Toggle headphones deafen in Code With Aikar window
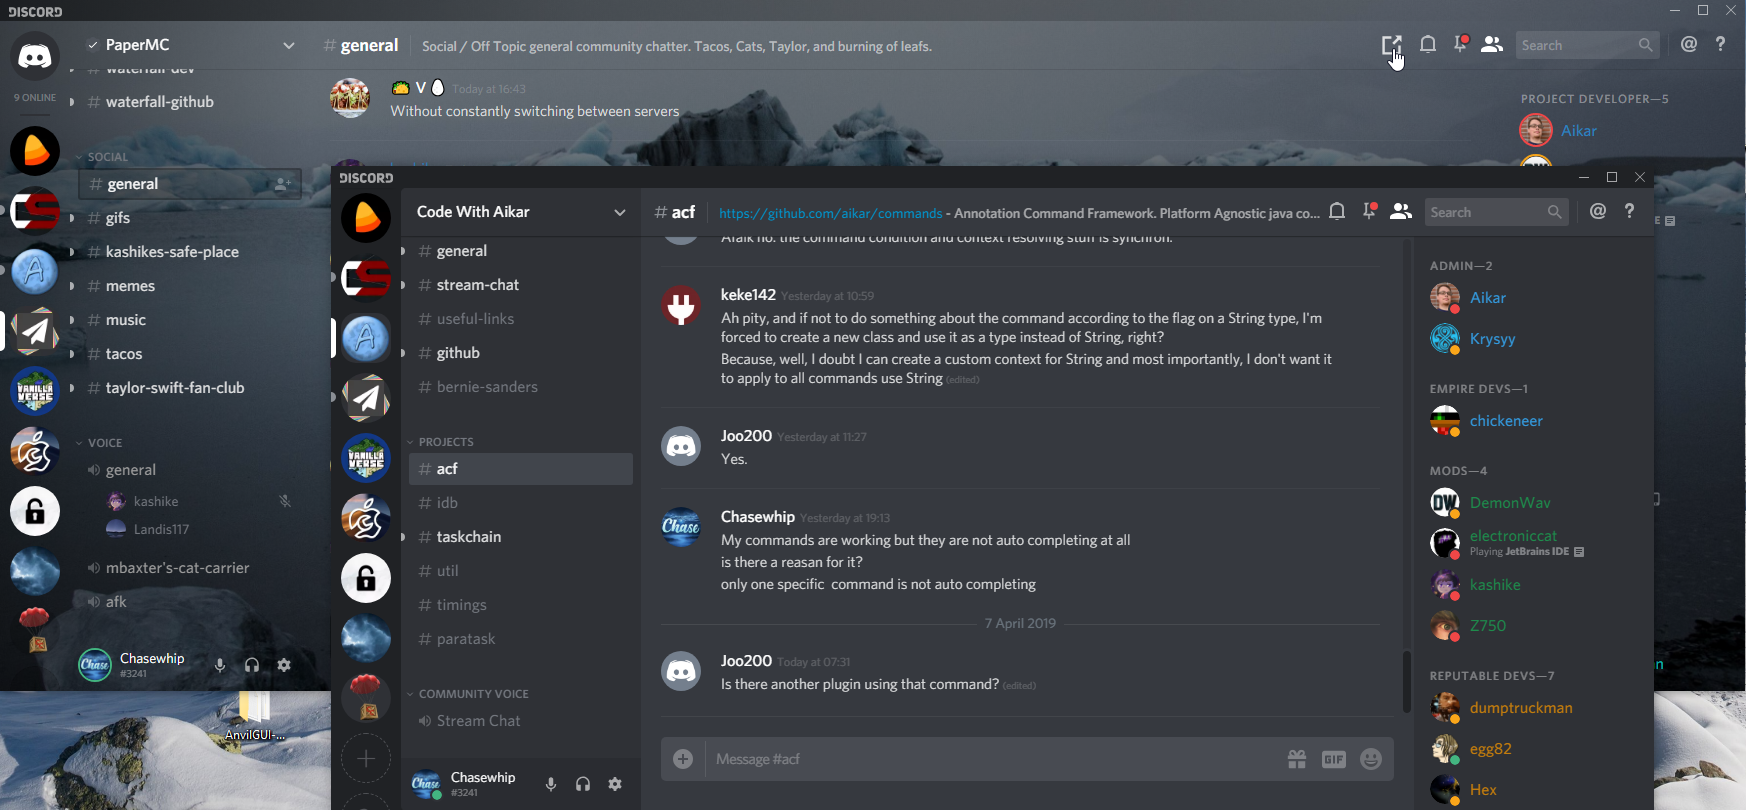The height and width of the screenshot is (810, 1746). (x=583, y=784)
